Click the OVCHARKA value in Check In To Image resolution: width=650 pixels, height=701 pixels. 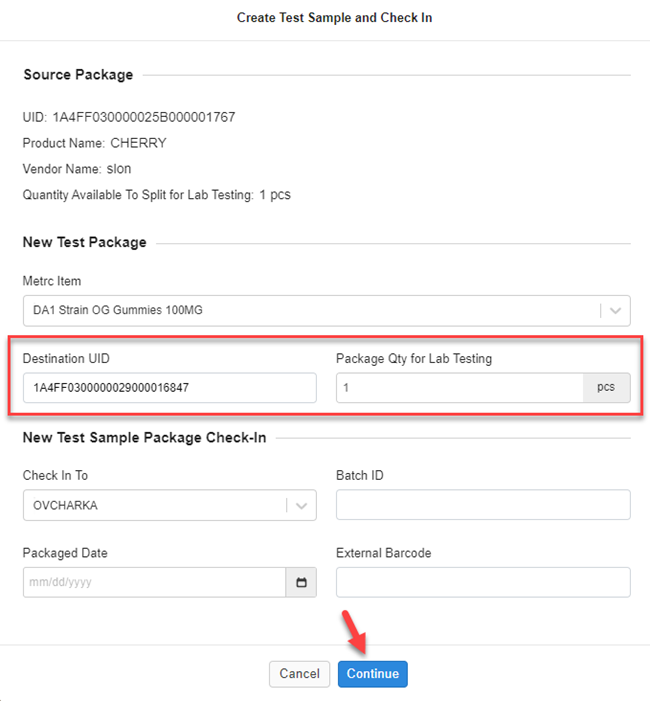(x=65, y=505)
